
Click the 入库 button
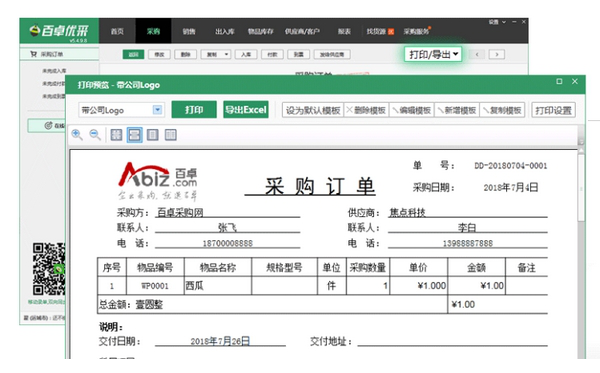pos(246,54)
